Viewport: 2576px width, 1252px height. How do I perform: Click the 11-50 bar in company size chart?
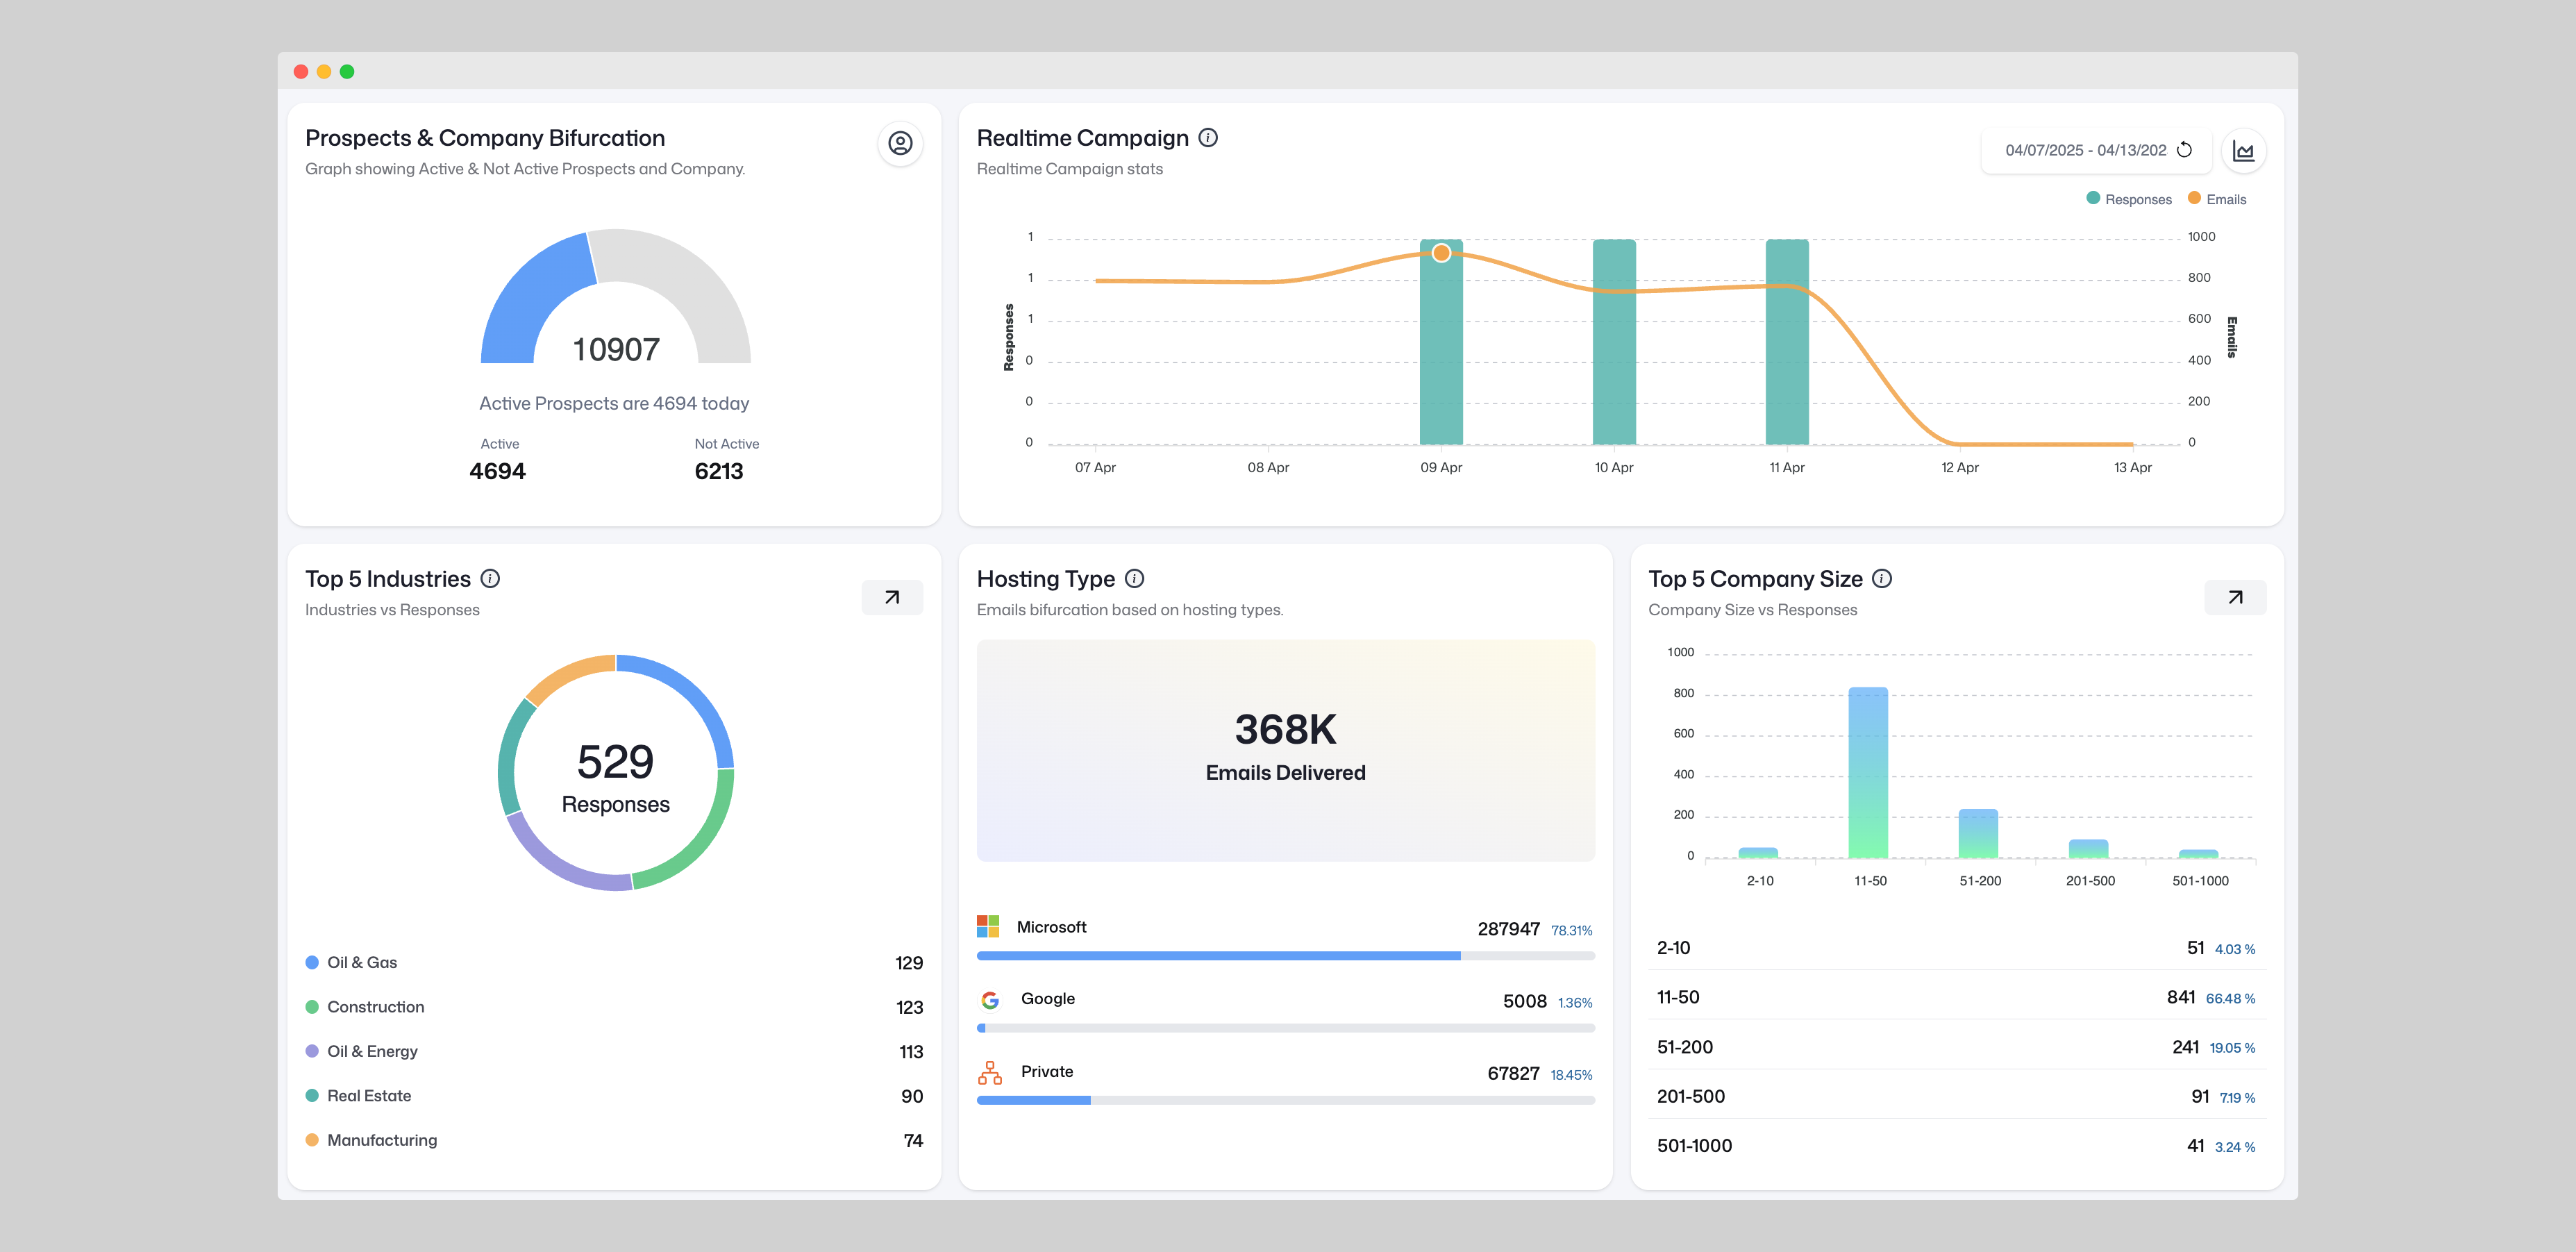1868,772
